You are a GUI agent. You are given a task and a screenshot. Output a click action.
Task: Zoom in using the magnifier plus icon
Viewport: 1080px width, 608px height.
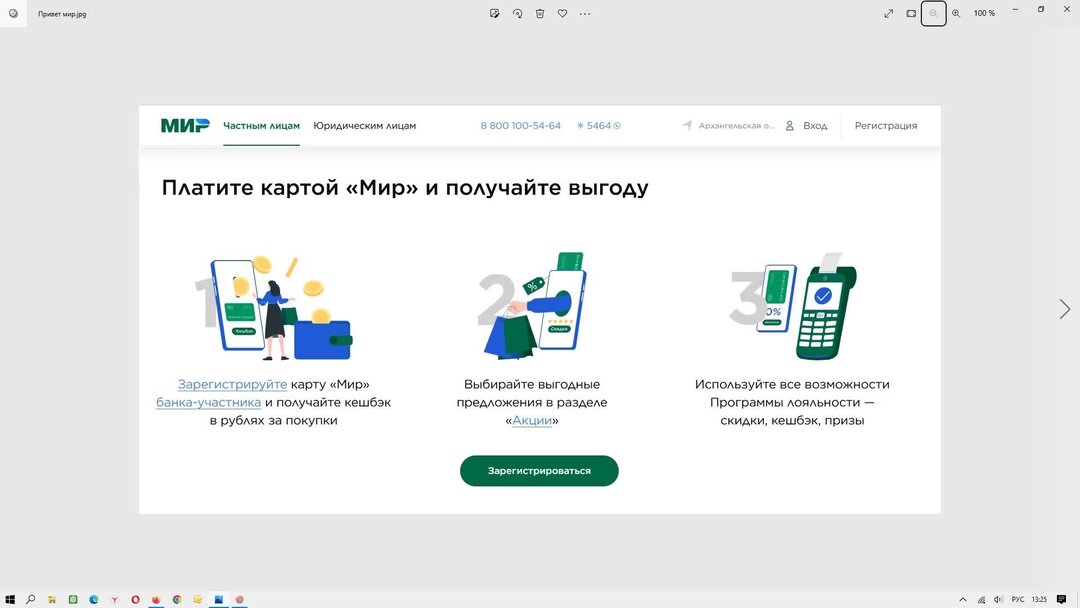coord(956,13)
